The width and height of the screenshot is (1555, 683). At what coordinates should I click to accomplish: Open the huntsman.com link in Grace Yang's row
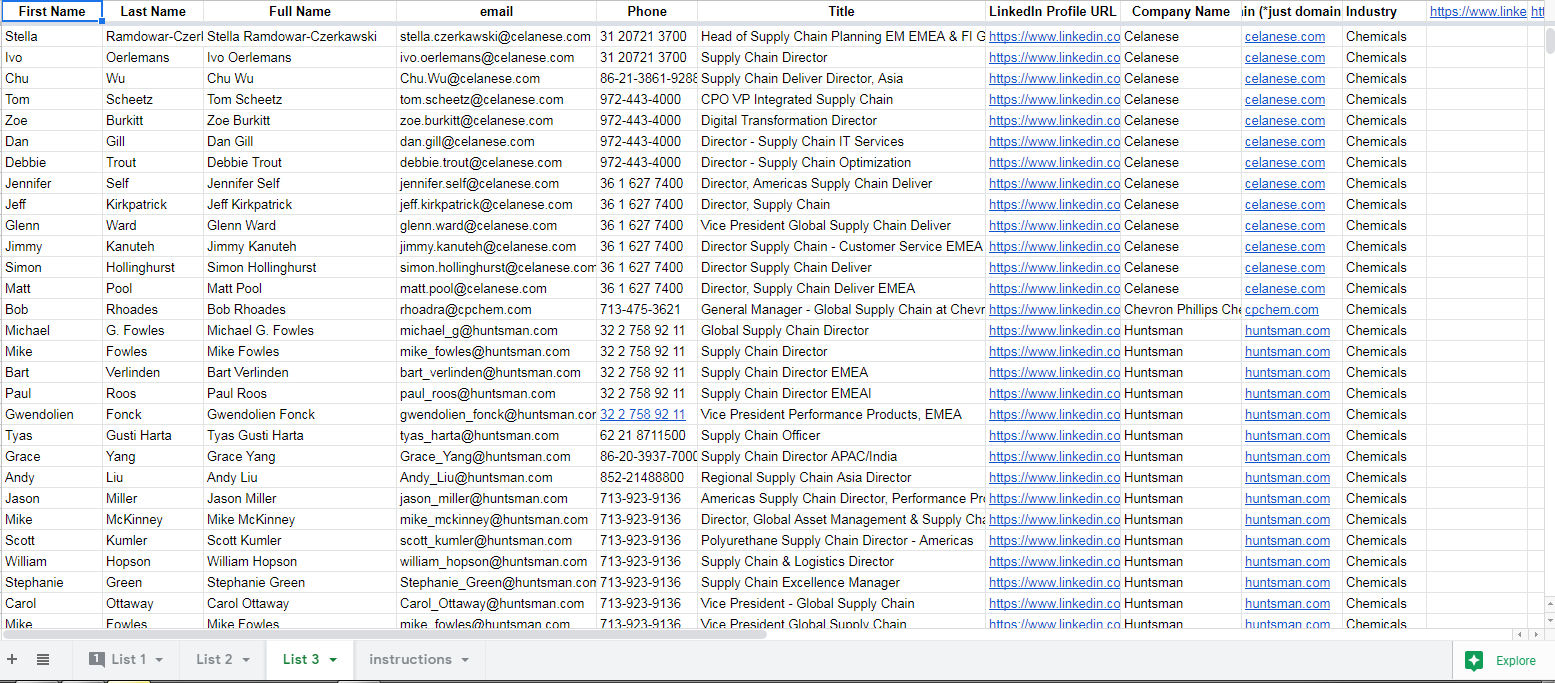coord(1288,456)
